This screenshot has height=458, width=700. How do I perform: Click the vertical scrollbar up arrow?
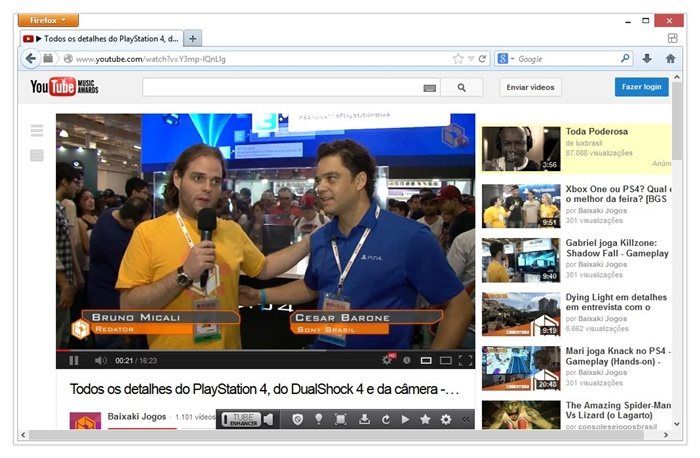(x=677, y=77)
